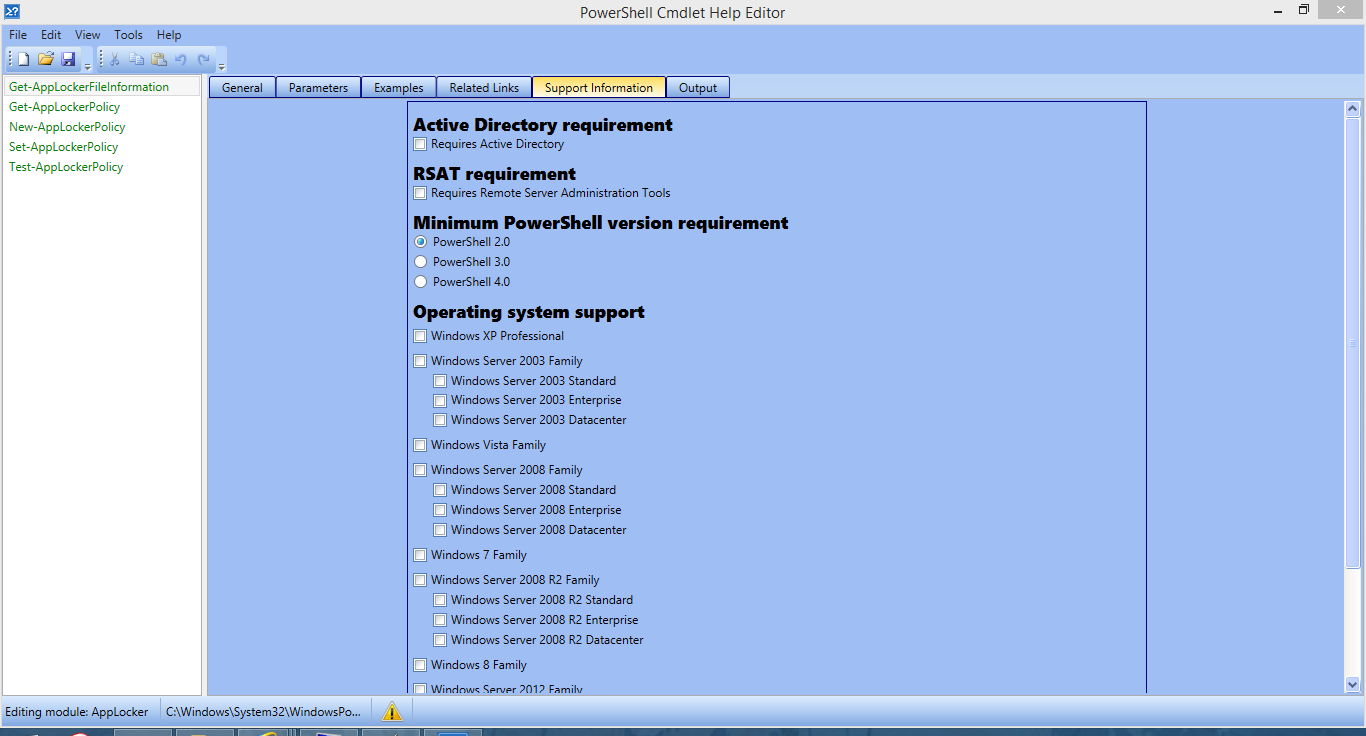Viewport: 1366px width, 736px height.
Task: Click the Cut scissors icon
Action: (115, 60)
